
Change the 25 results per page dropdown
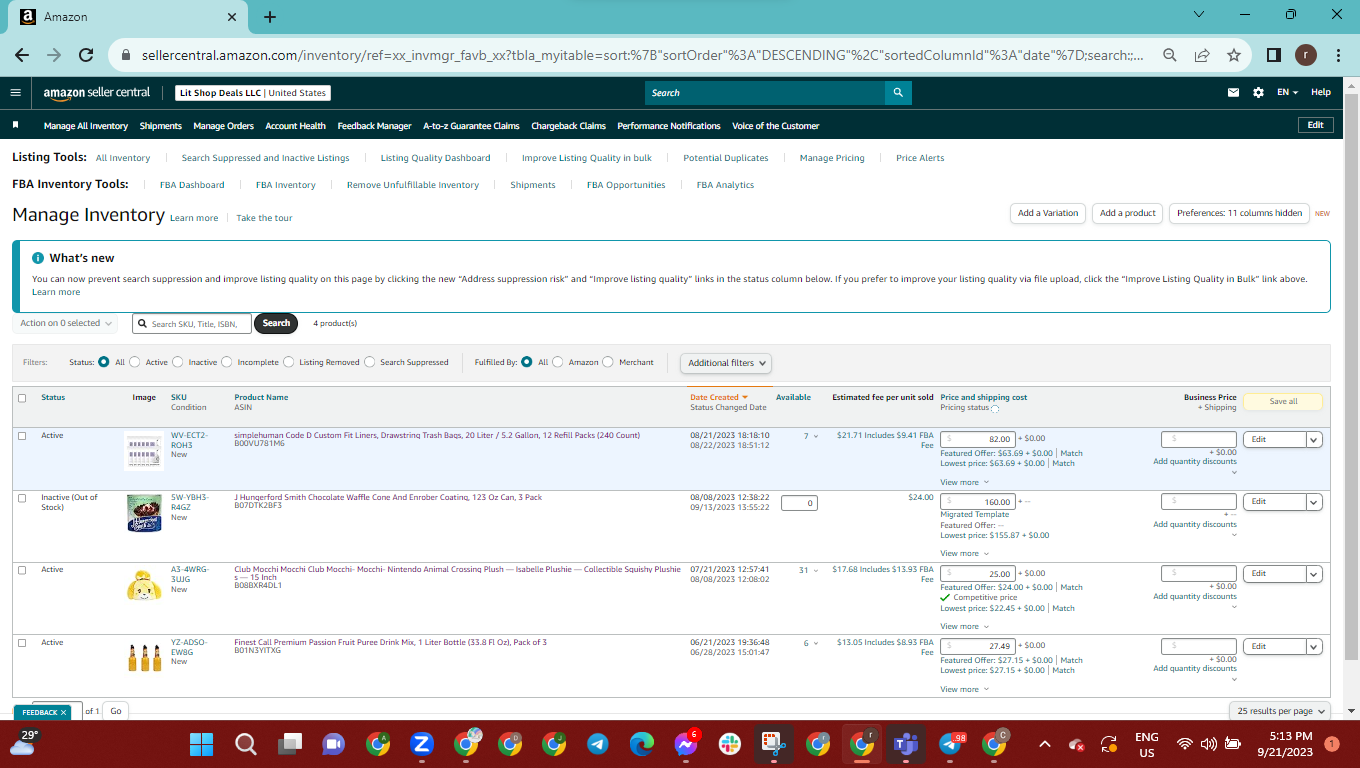click(1281, 711)
